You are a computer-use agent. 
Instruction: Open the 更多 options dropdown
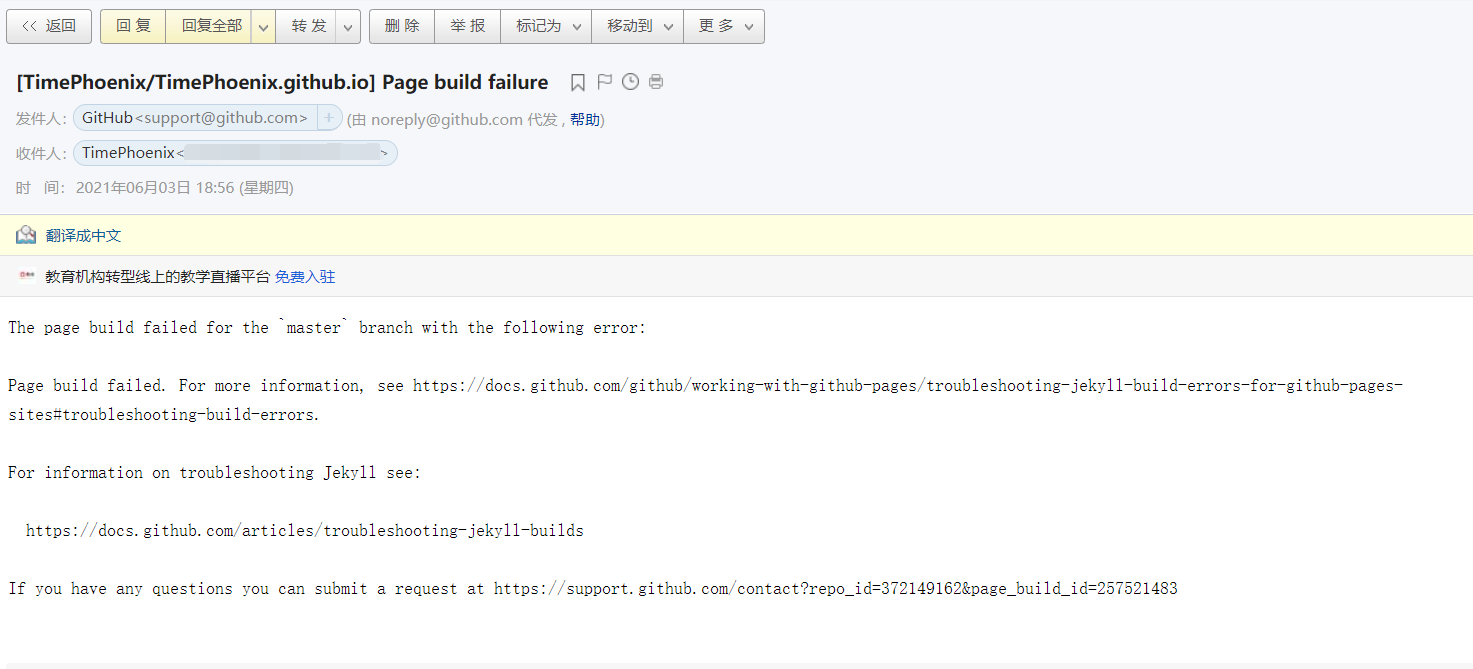click(723, 26)
